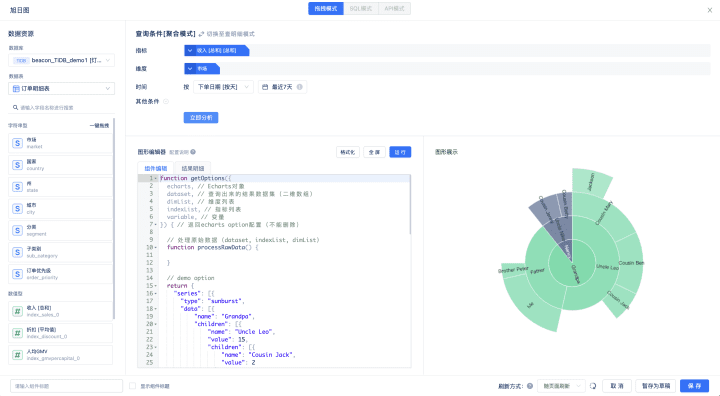Viewport: 720px width, 396px height.
Task: Select the 组件编辑 tab
Action: tap(156, 168)
